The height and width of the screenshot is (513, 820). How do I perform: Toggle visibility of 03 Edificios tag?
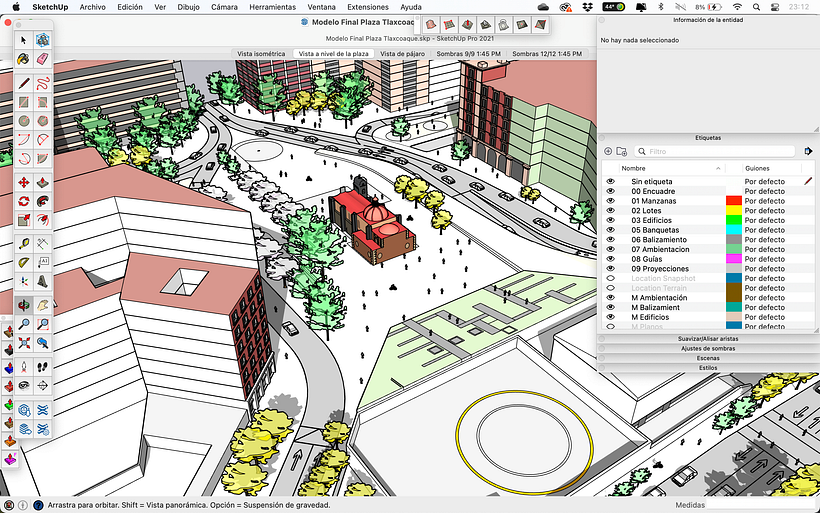(610, 220)
